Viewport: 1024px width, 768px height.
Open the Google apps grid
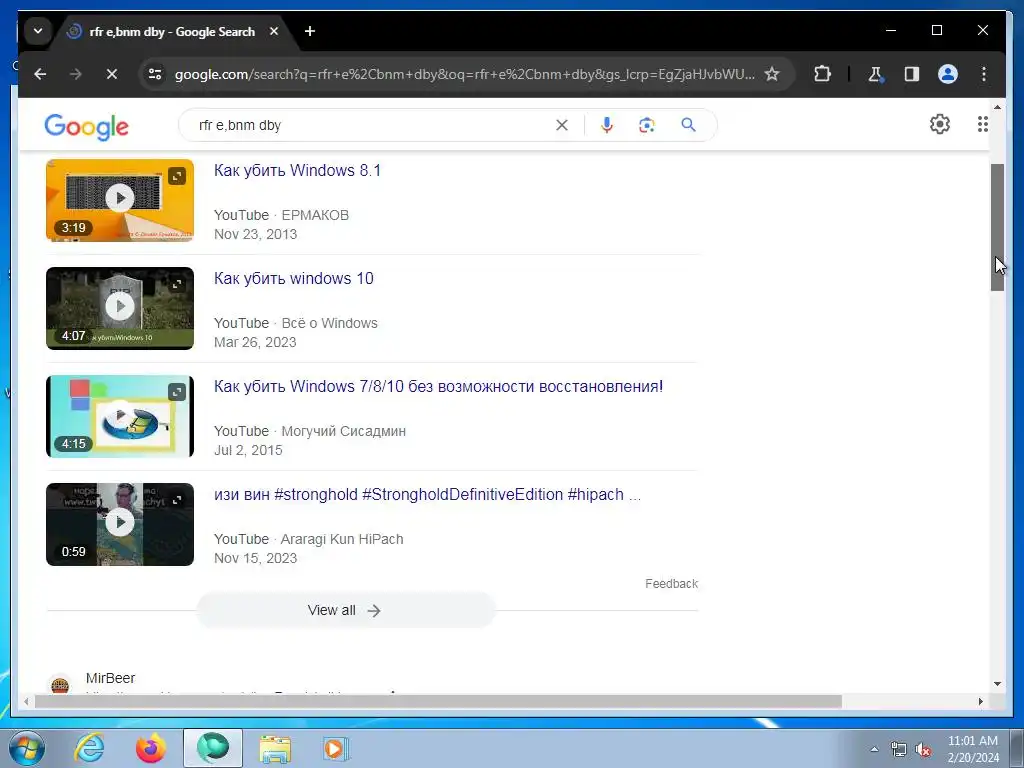click(982, 124)
